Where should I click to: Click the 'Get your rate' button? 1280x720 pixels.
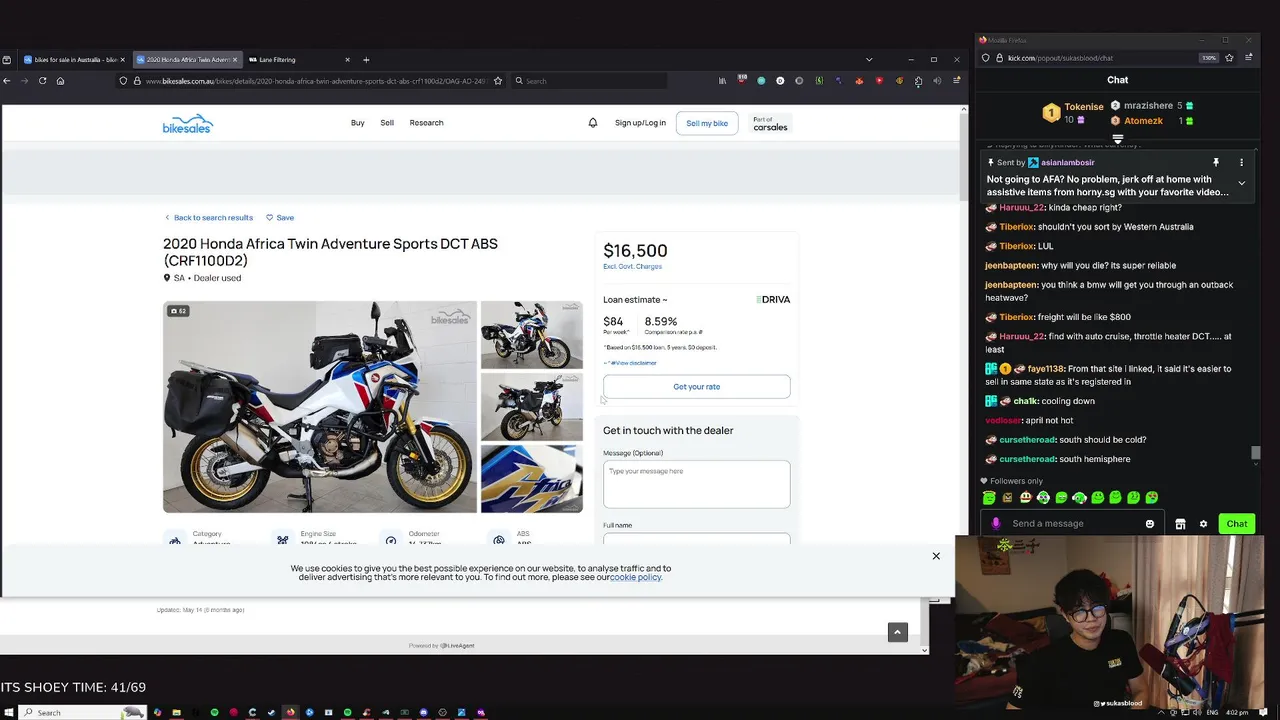pos(696,386)
